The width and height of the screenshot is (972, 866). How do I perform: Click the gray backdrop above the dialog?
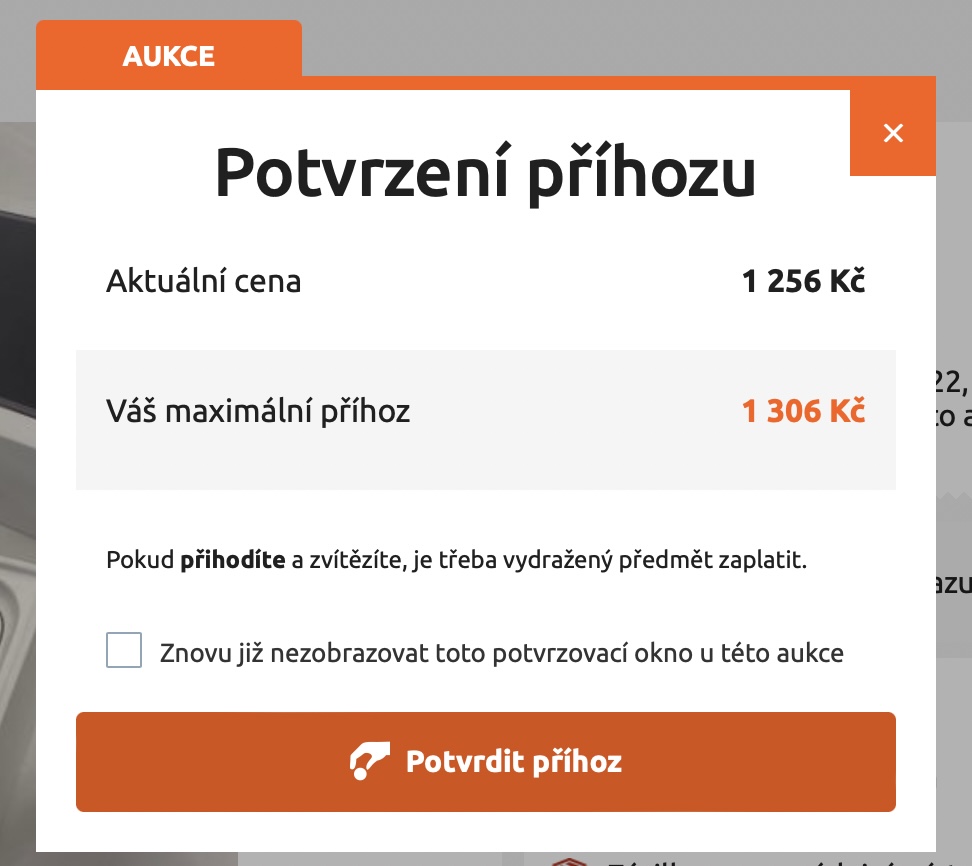[x=600, y=35]
